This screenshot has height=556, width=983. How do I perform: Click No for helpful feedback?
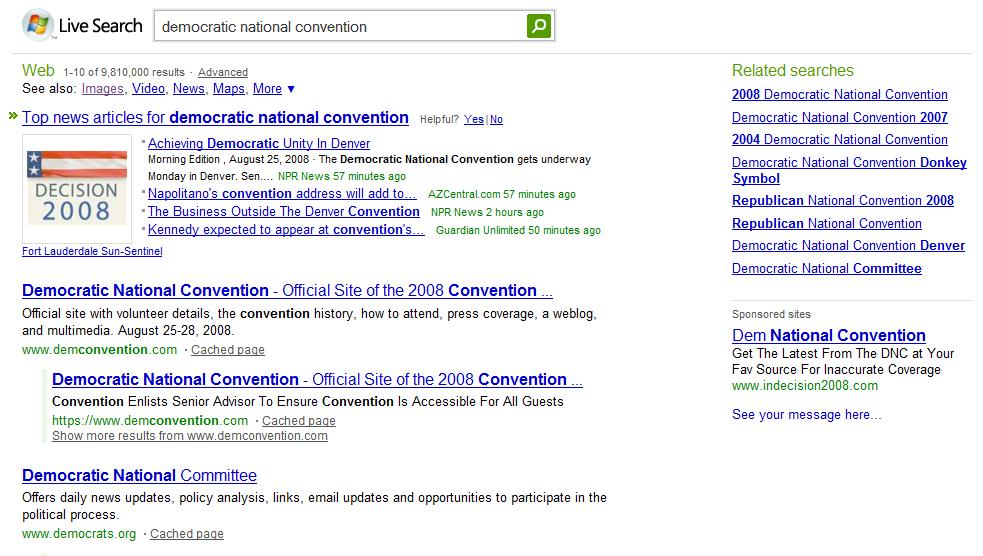pos(496,119)
